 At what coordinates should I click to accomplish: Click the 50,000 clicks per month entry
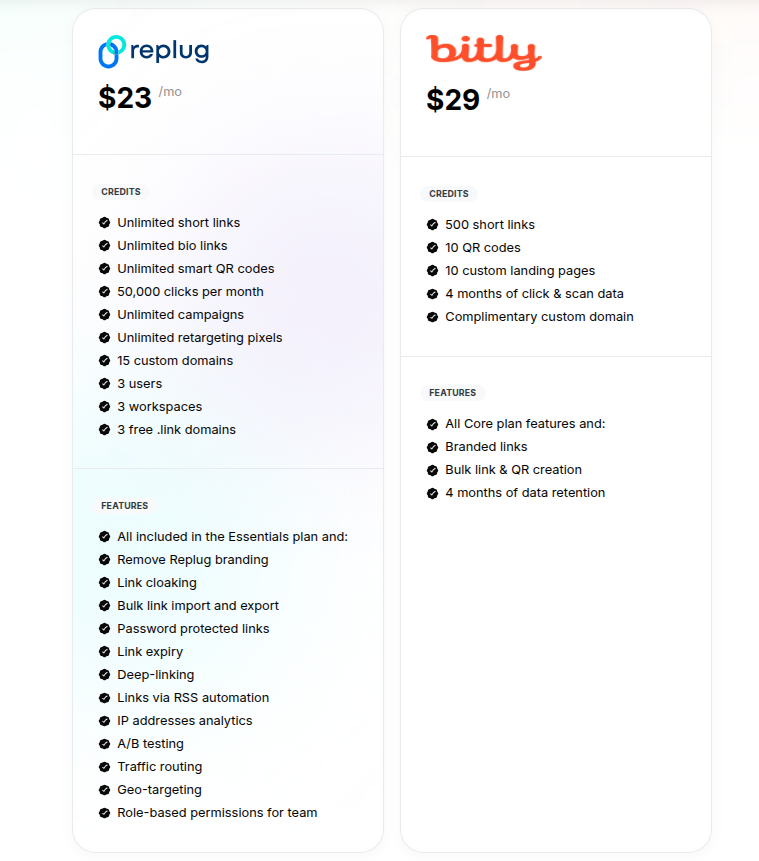point(190,291)
